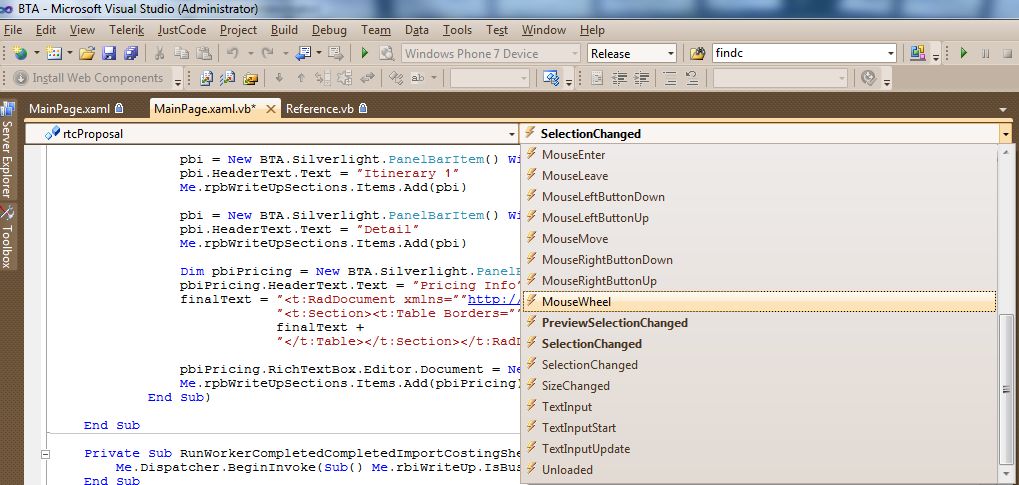Select MouseRightButtonDown event
The width and height of the screenshot is (1019, 485).
[x=759, y=259]
